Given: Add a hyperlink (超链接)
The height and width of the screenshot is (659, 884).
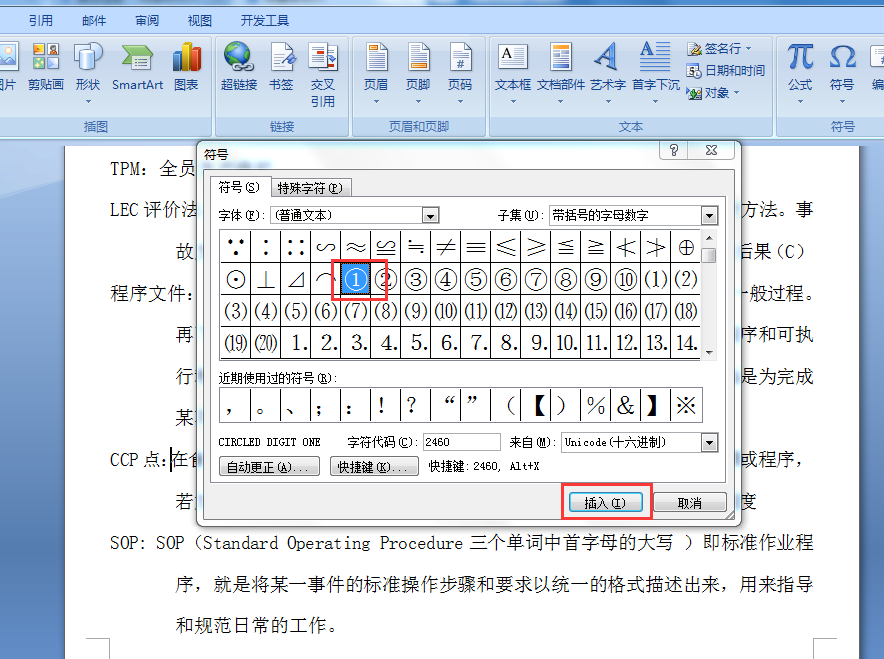Looking at the screenshot, I should pyautogui.click(x=239, y=67).
